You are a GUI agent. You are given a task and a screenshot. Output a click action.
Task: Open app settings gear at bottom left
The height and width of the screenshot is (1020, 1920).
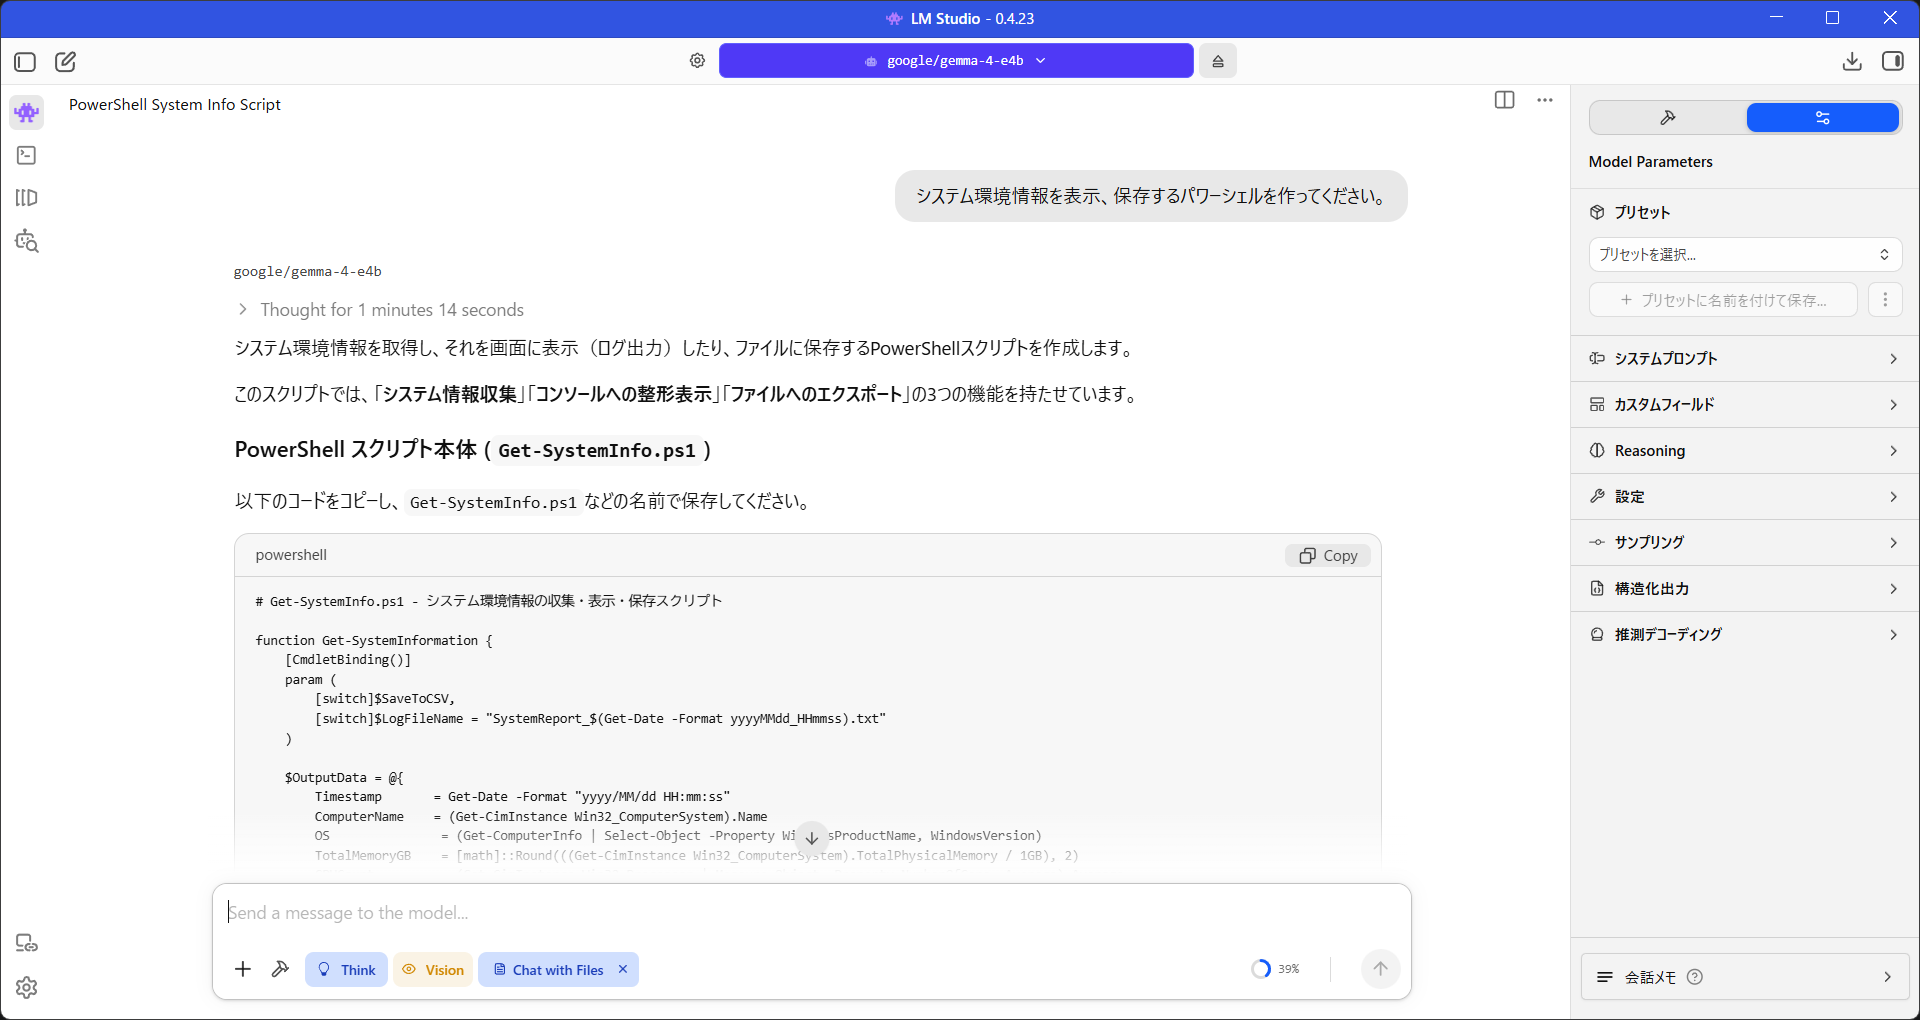click(x=27, y=988)
